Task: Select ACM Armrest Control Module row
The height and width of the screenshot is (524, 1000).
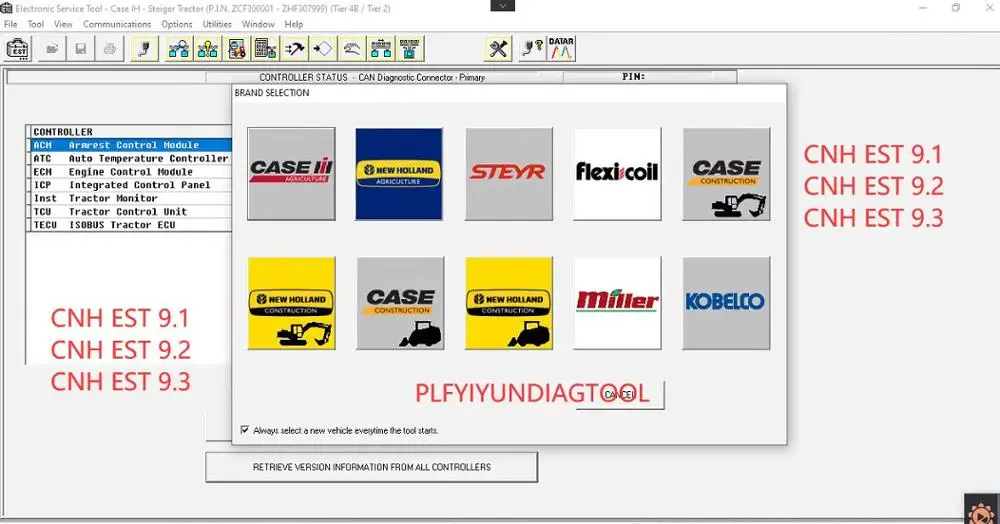Action: [131, 145]
